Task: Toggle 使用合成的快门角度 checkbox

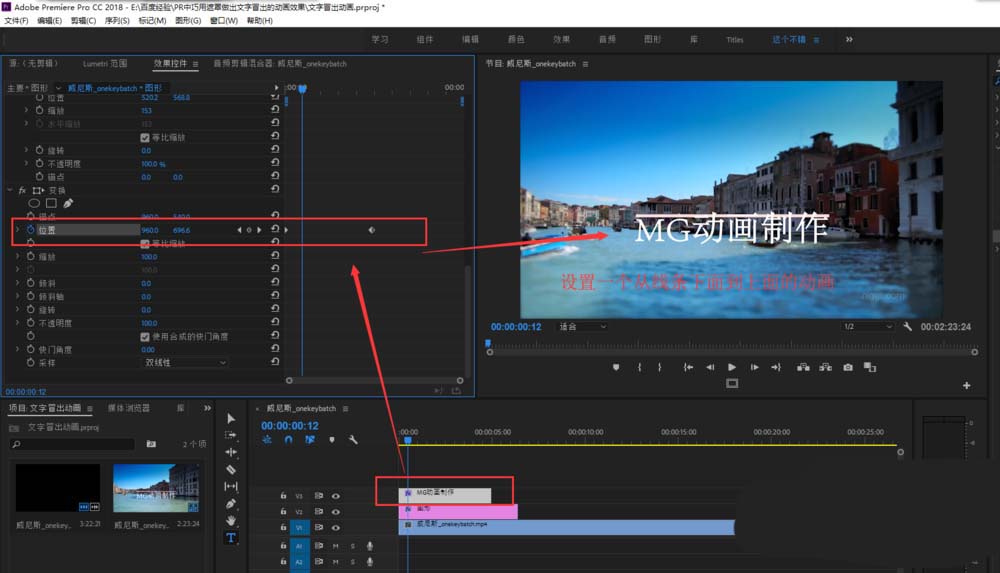Action: click(x=145, y=336)
